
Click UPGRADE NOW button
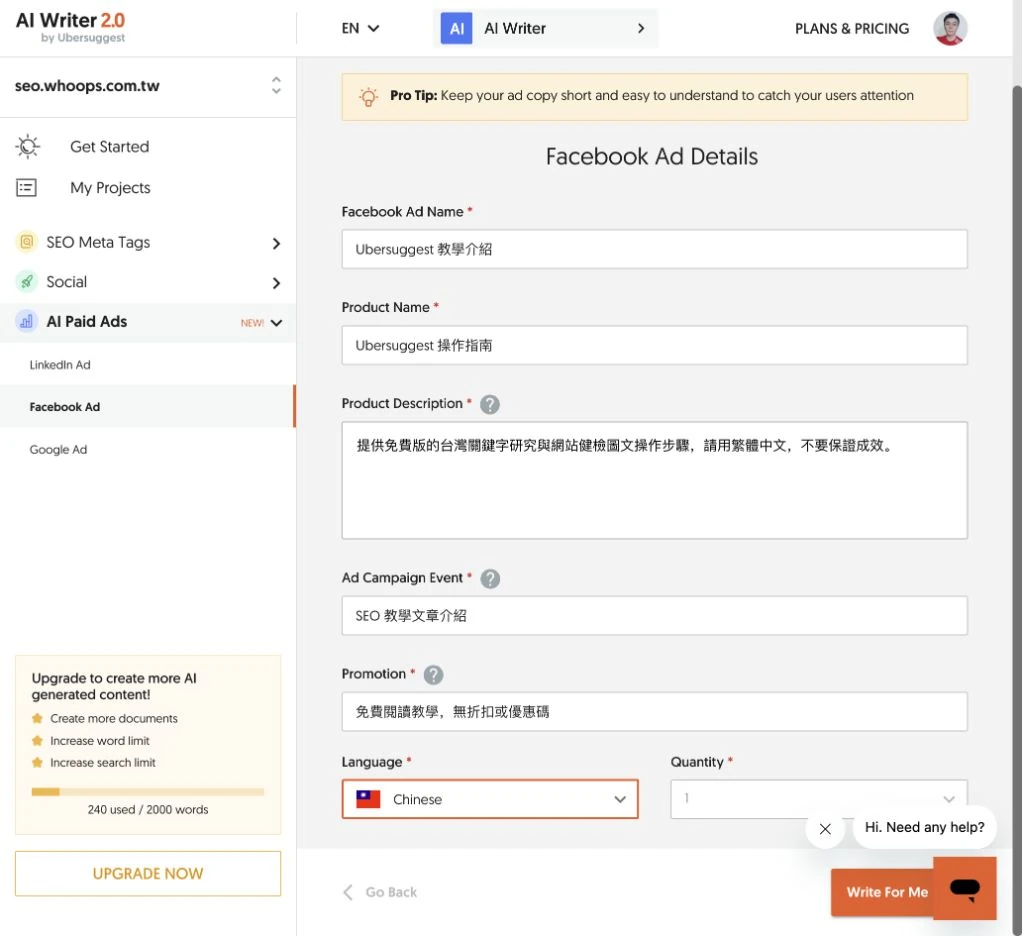(148, 873)
